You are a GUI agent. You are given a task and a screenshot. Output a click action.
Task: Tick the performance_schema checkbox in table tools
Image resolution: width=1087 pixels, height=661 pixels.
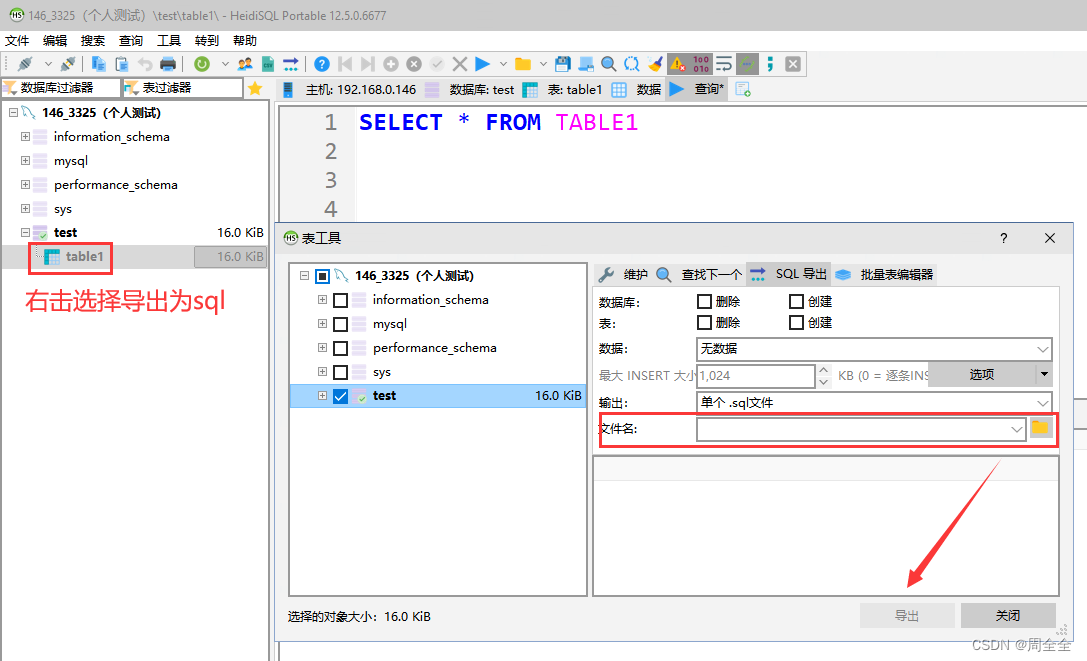tap(340, 348)
